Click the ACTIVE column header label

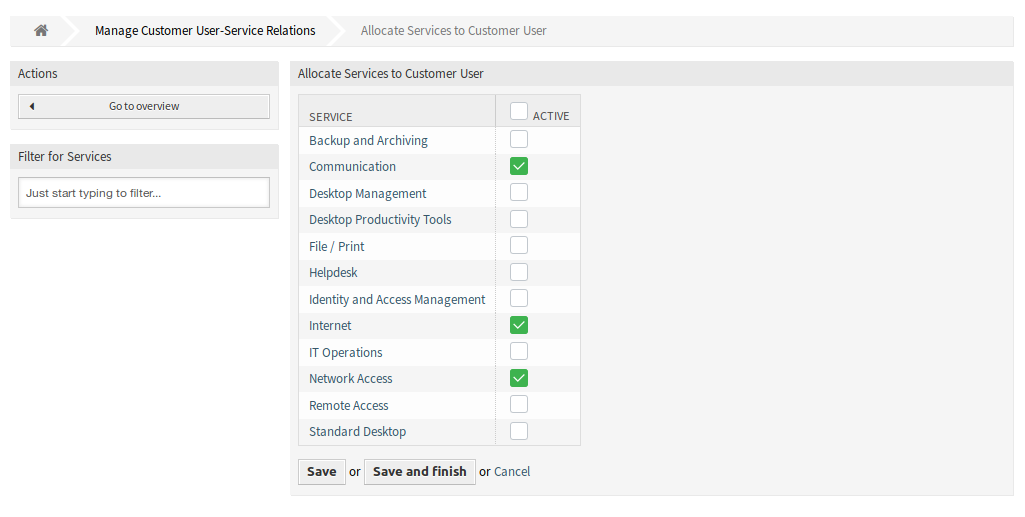coord(551,116)
